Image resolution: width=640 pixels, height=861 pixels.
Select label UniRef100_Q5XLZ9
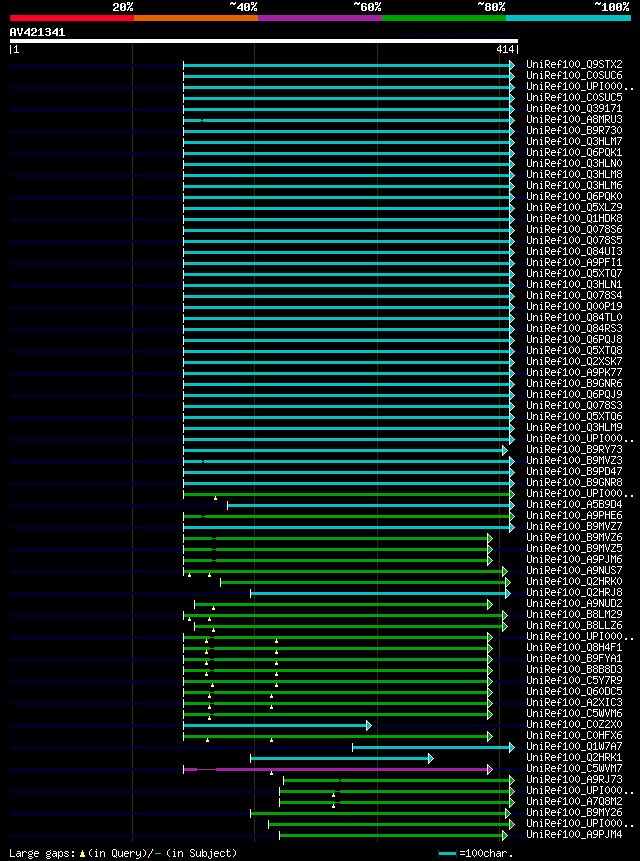pos(574,207)
